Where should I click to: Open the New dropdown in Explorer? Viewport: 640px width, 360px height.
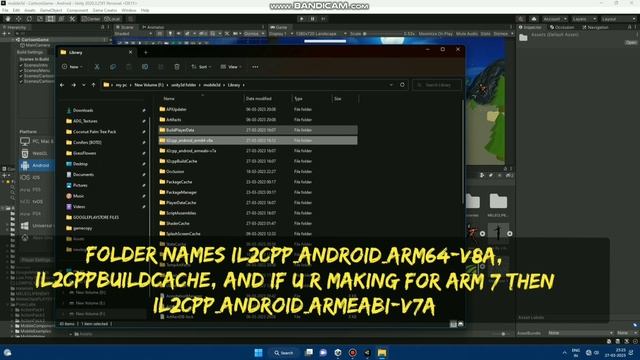[72, 67]
